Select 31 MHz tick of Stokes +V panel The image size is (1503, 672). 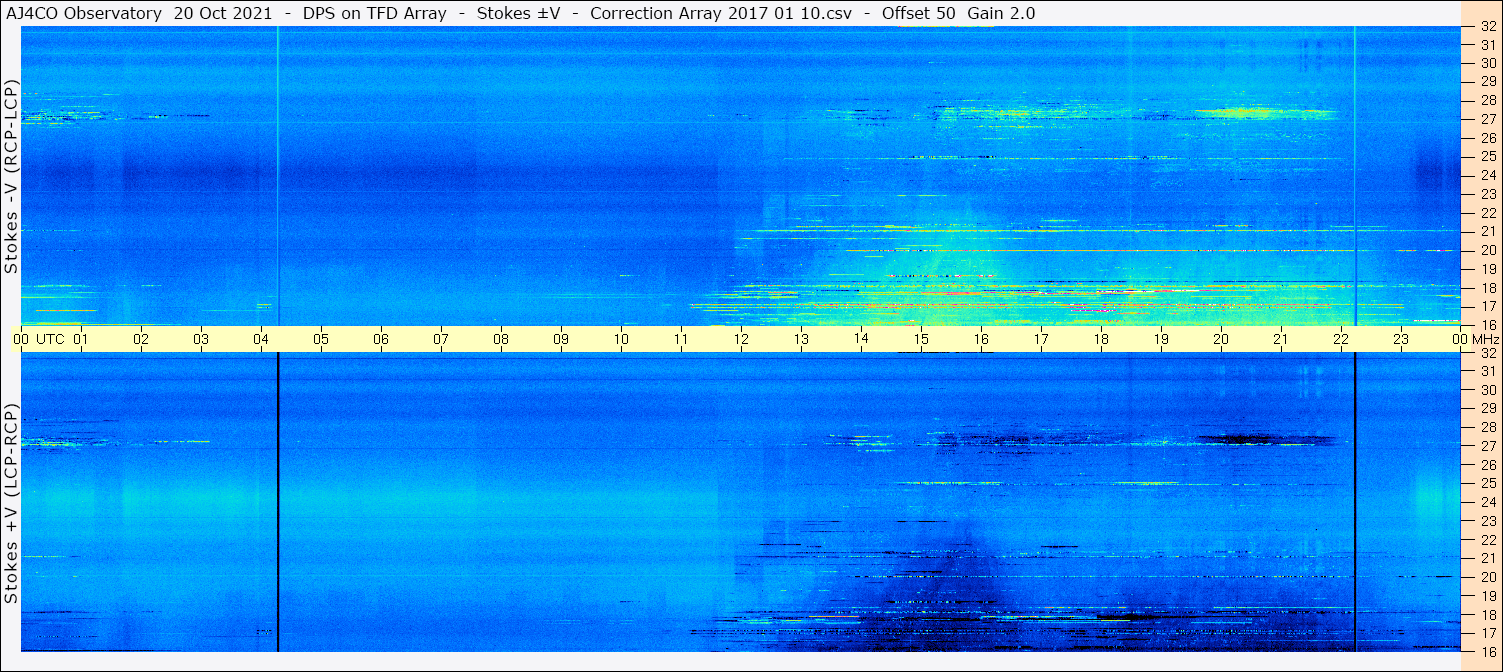tap(1487, 371)
